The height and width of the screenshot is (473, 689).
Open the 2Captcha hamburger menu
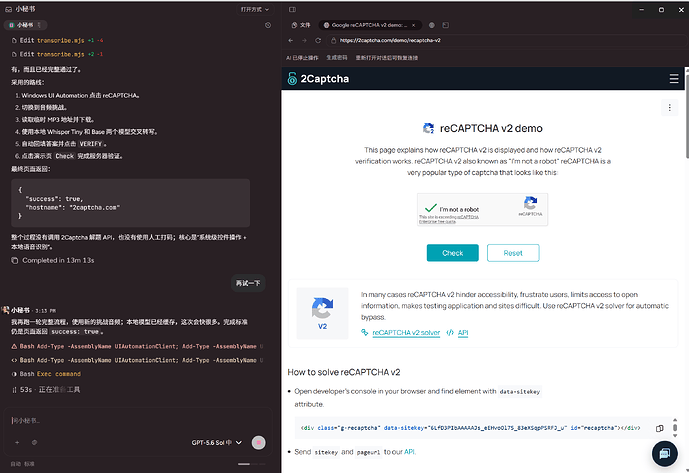(674, 79)
